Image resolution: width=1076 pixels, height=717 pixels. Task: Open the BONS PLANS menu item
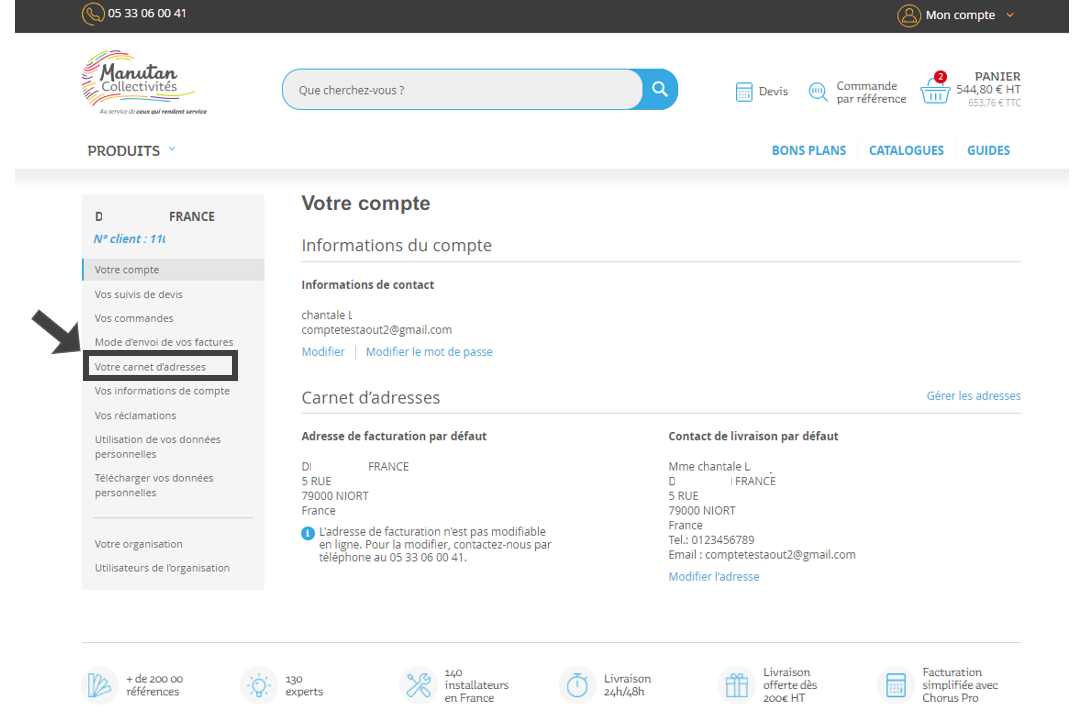(808, 150)
